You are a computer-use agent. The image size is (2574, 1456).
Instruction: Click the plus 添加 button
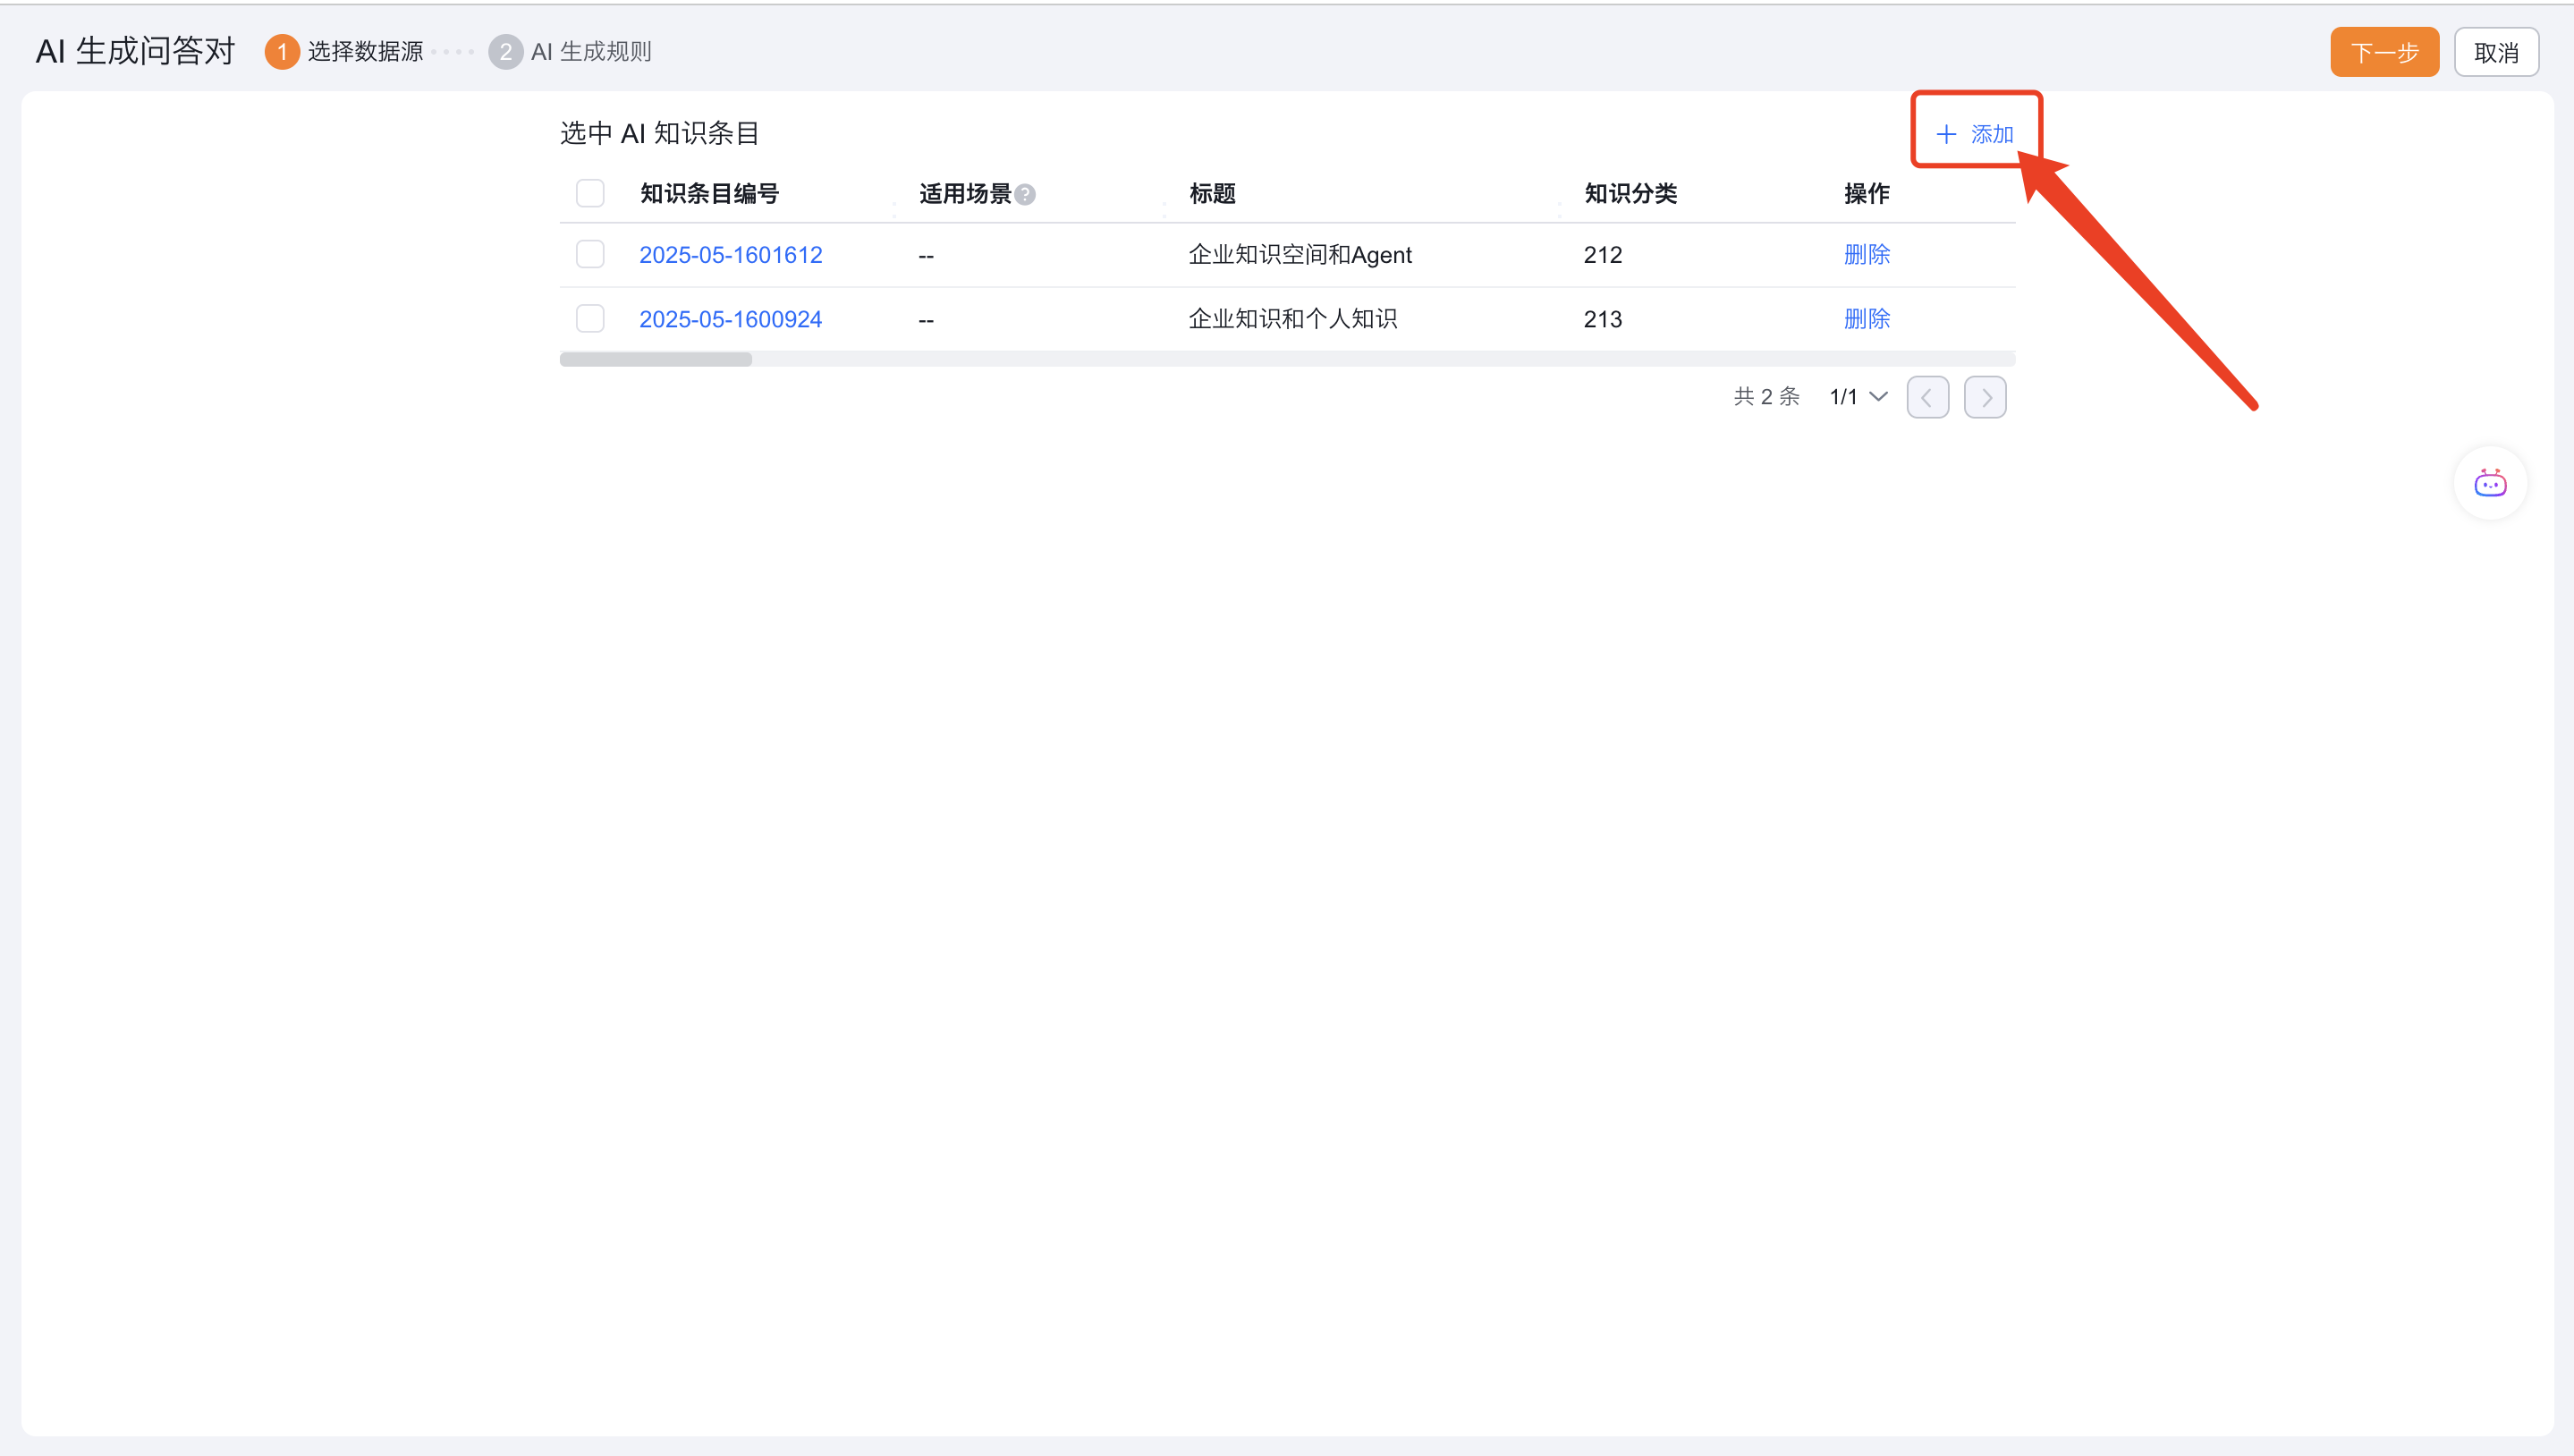pos(1974,134)
